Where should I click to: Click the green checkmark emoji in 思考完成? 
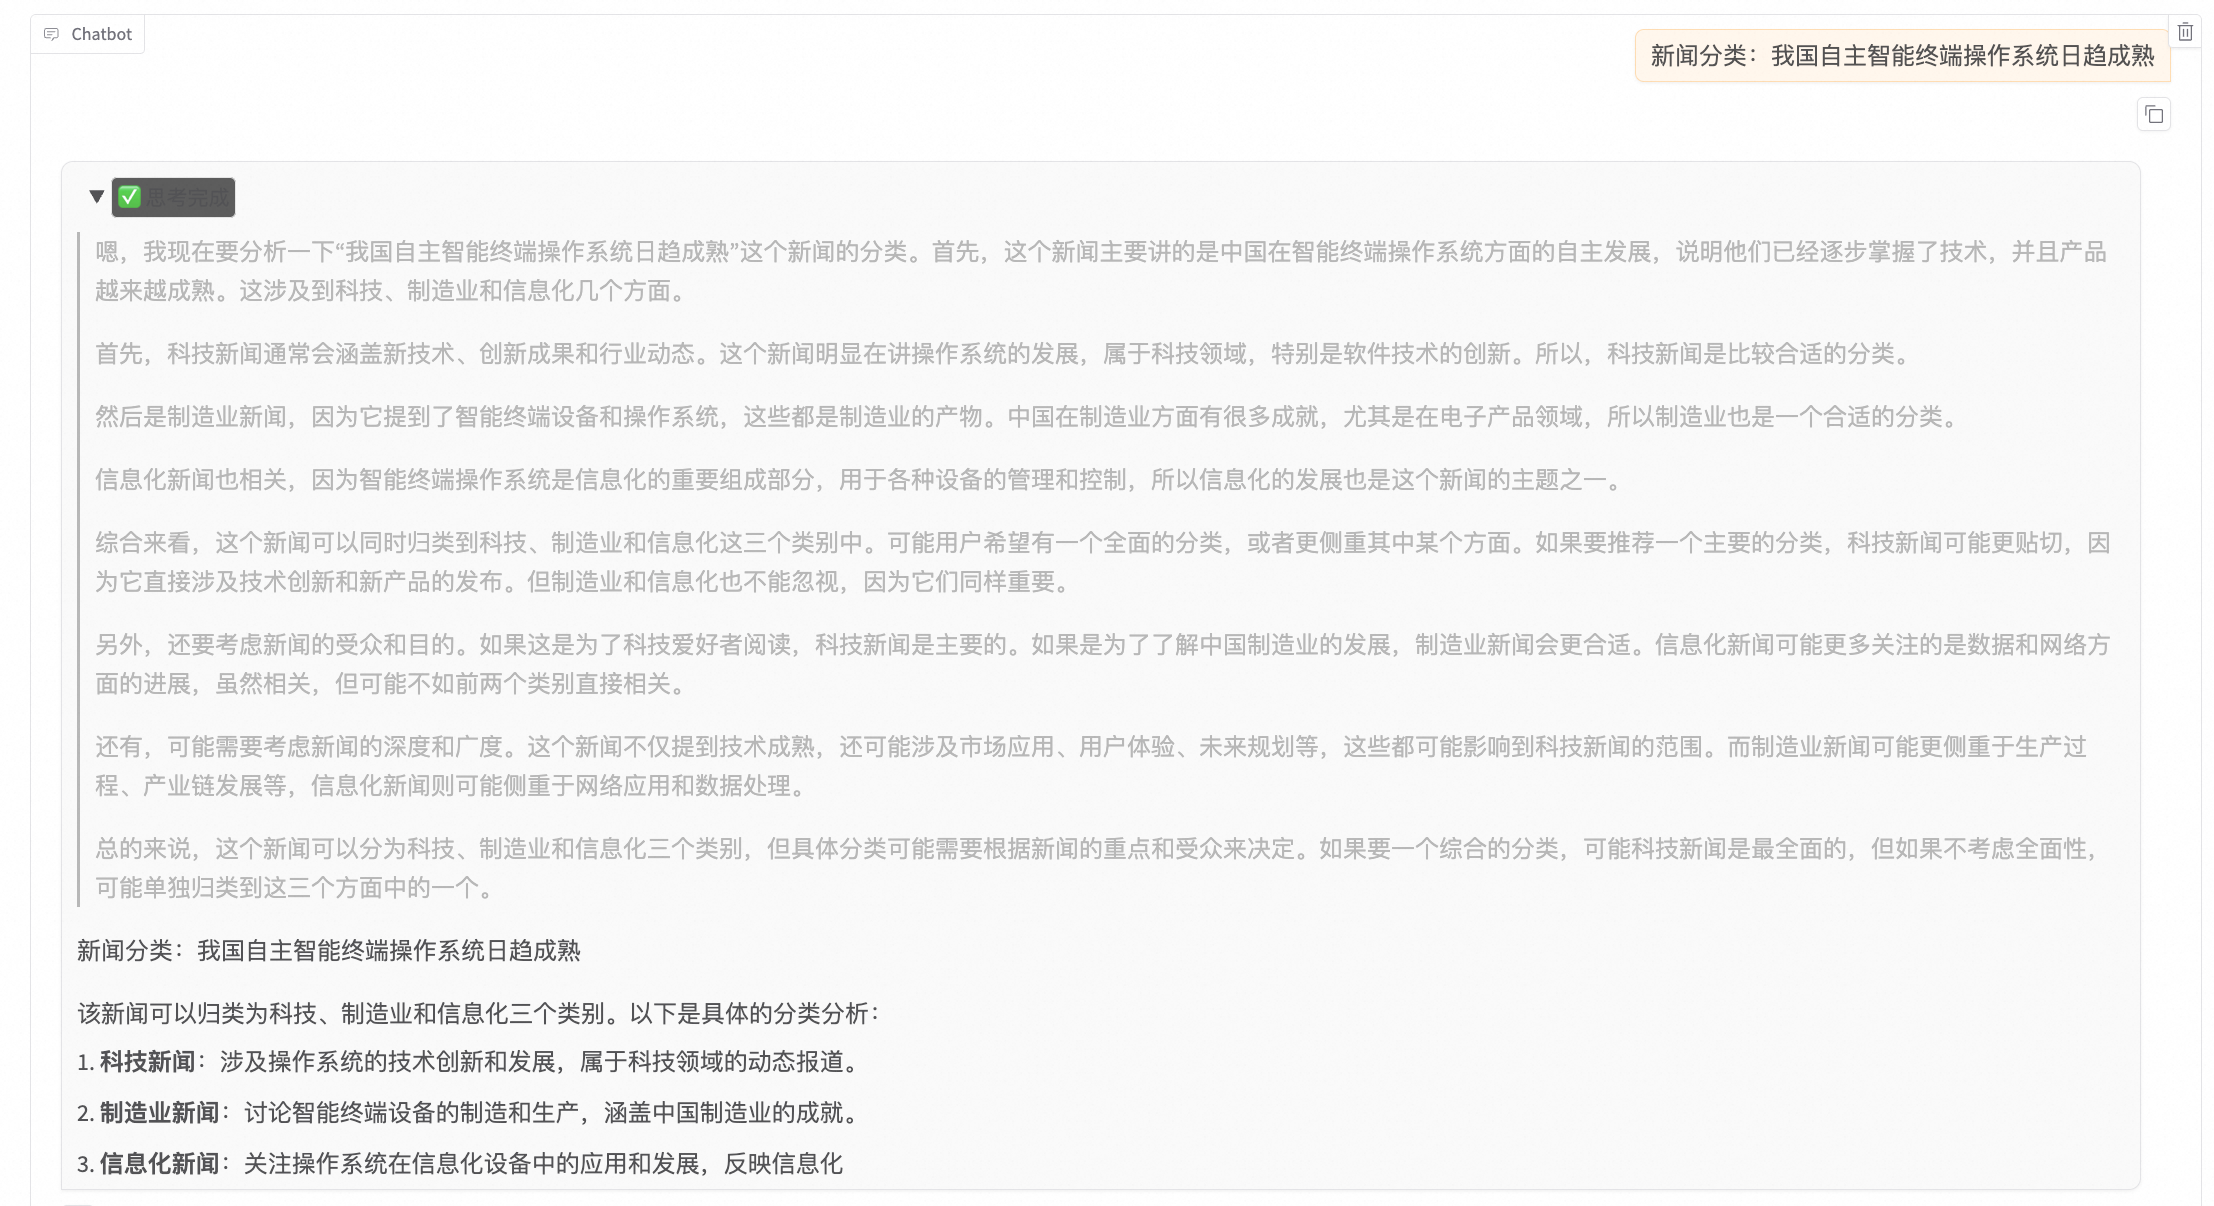pyautogui.click(x=130, y=197)
